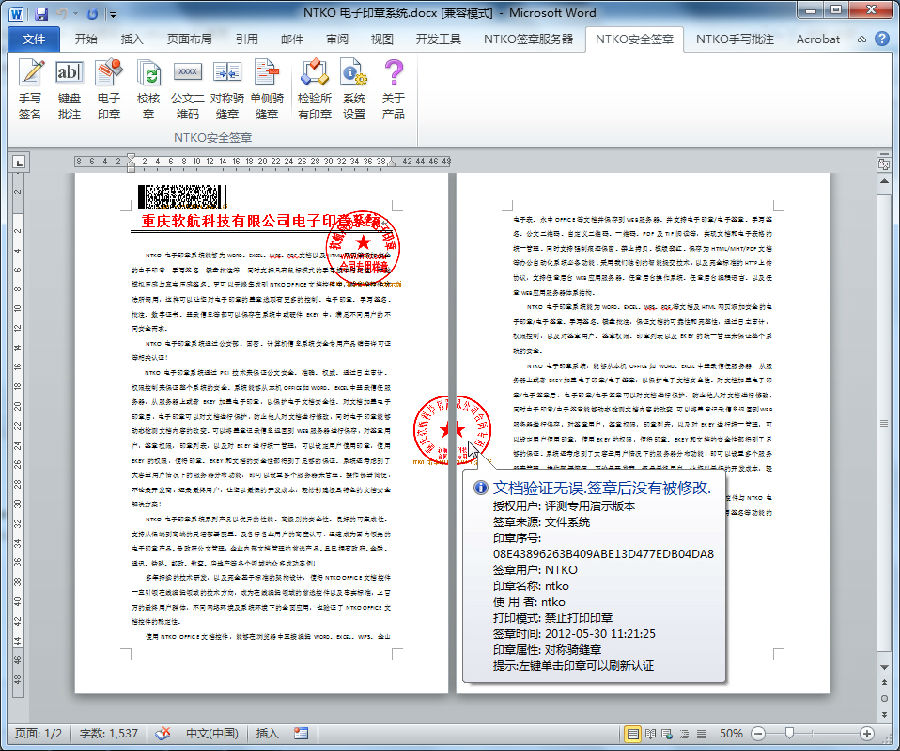Click the 字数: 1,537 word count

(x=109, y=733)
